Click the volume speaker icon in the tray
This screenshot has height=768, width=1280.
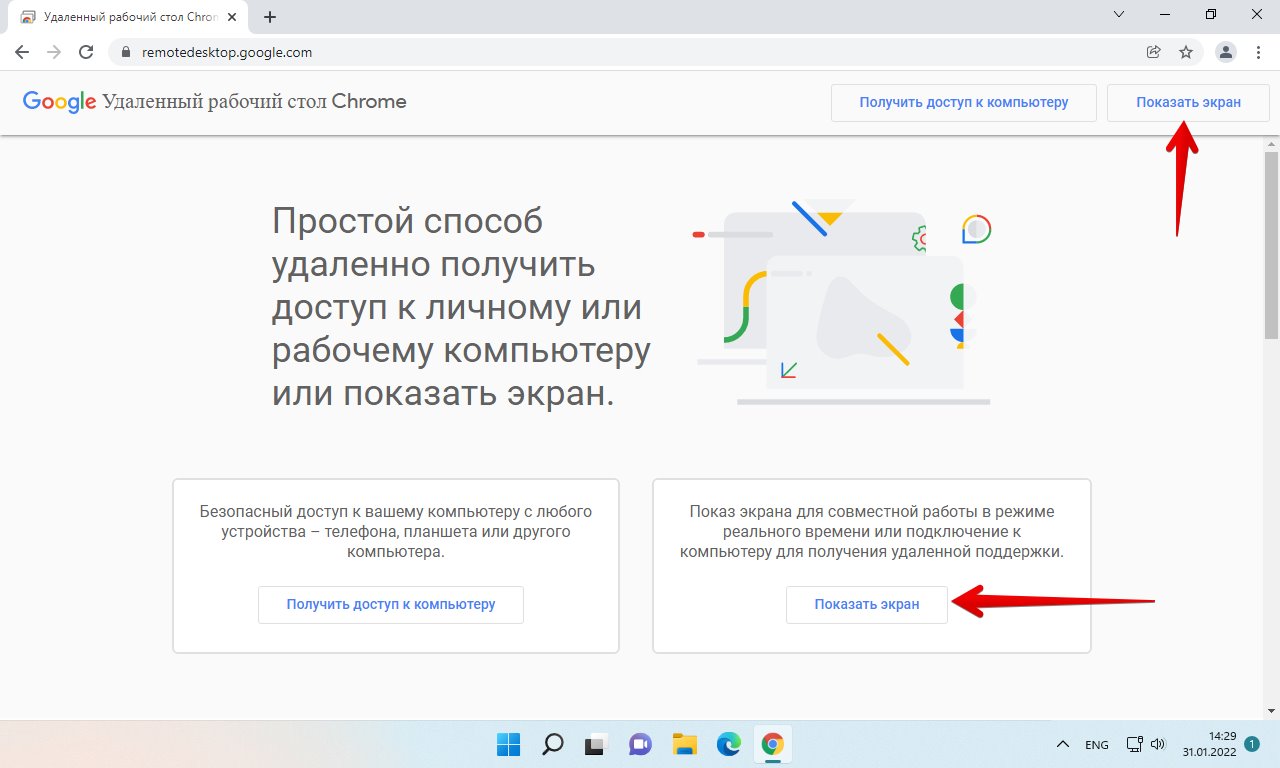[x=1157, y=744]
